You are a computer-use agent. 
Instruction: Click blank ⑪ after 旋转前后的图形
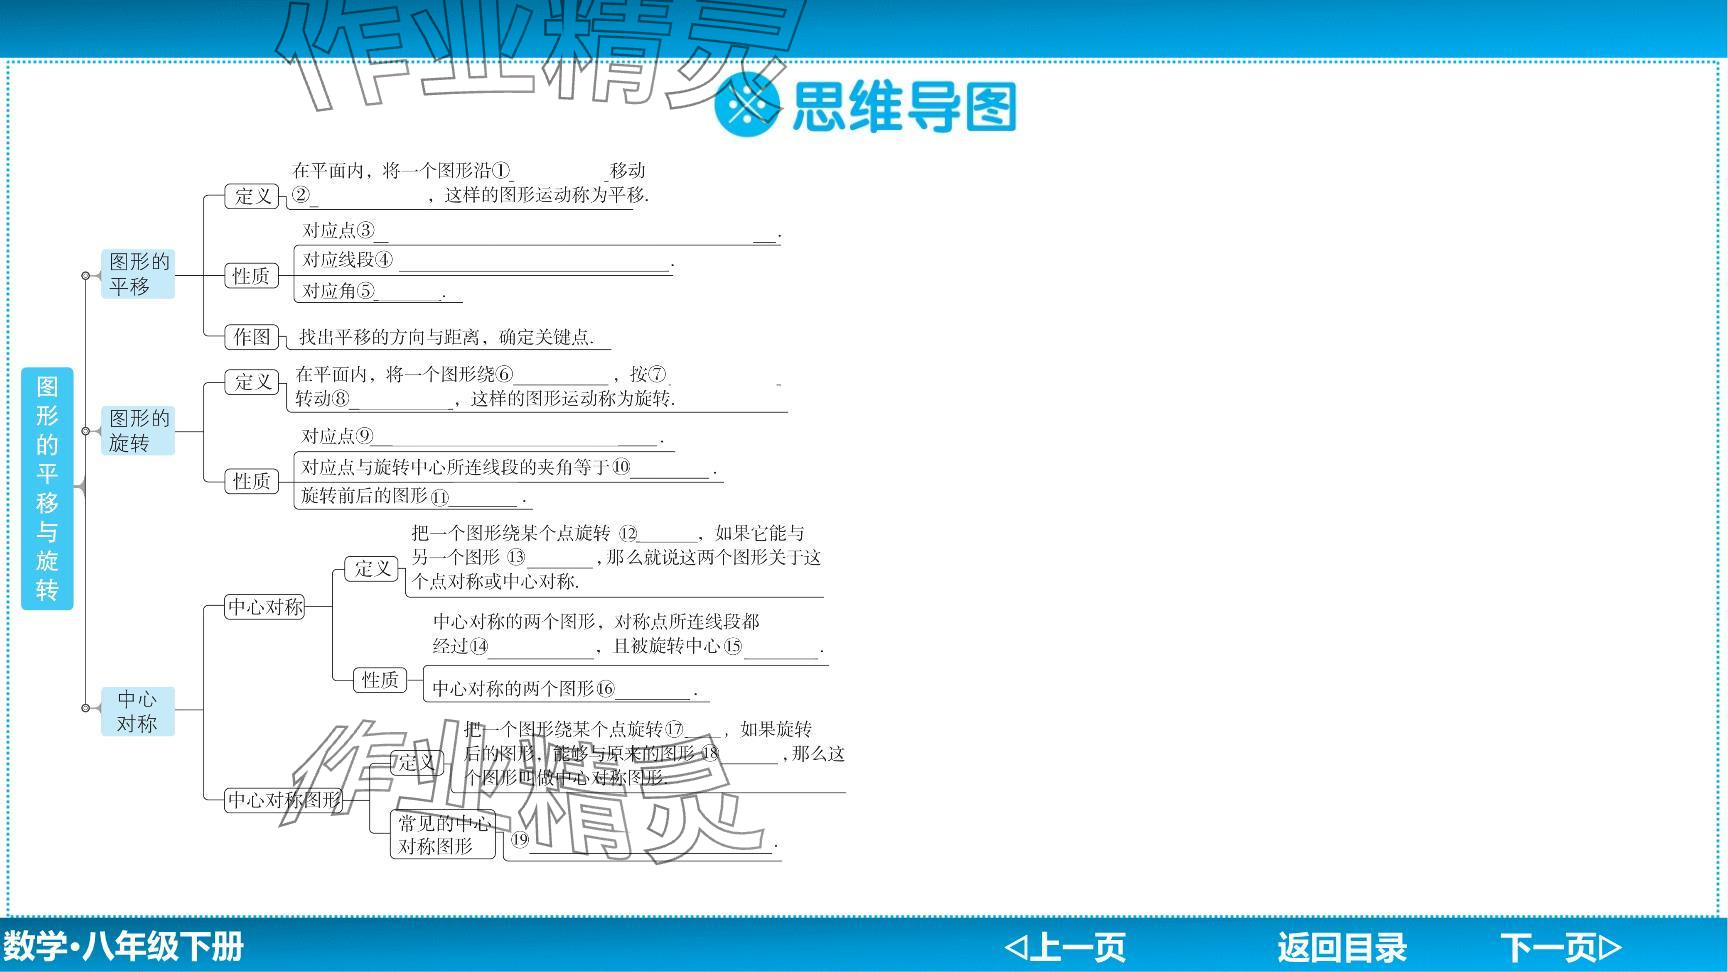point(484,497)
